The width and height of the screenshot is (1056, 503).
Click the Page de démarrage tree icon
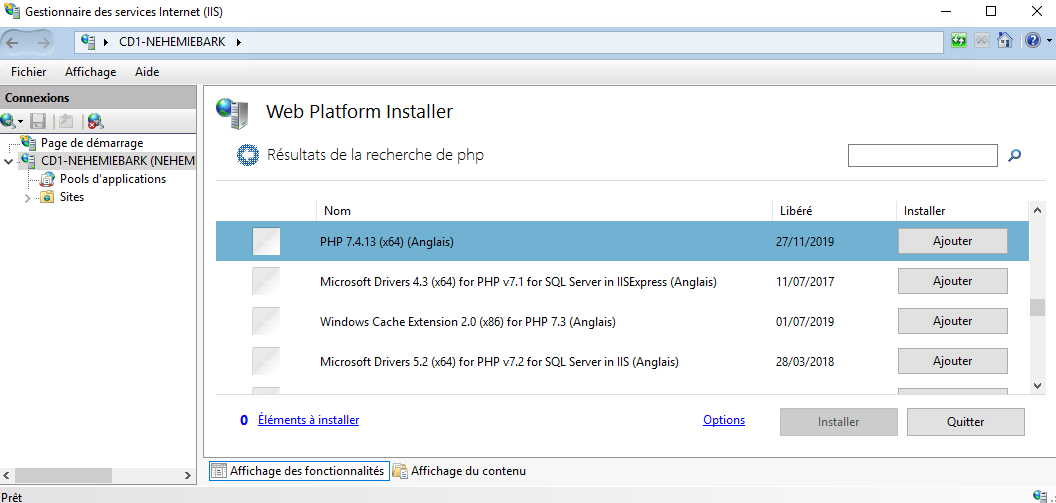pos(29,143)
